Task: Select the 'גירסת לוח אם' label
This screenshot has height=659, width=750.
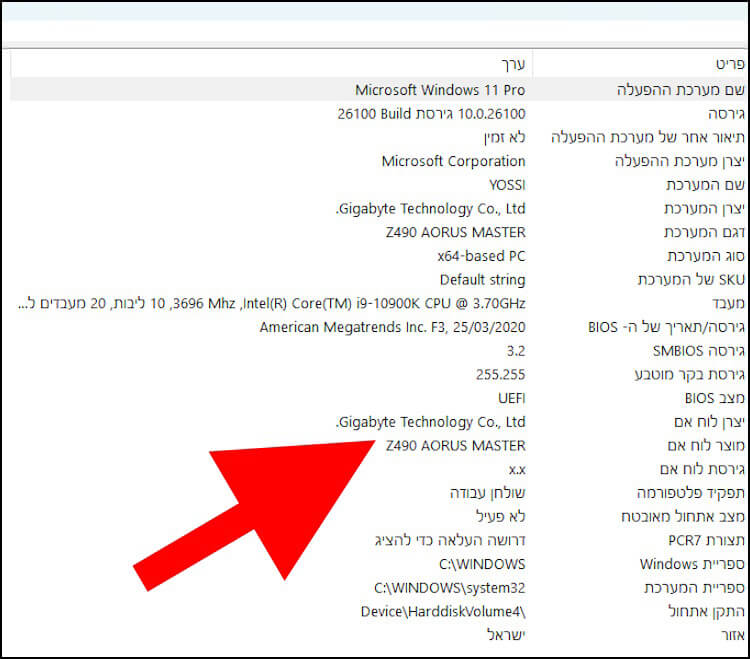Action: pos(702,470)
